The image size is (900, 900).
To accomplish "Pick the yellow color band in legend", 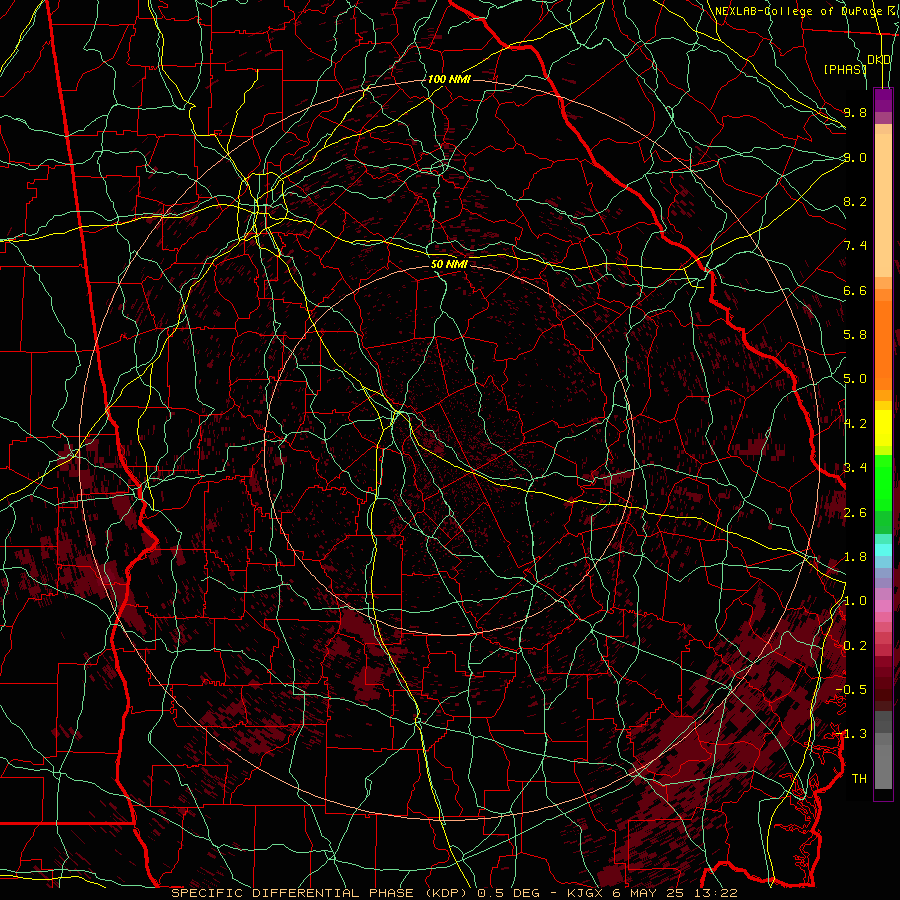I will 883,428.
